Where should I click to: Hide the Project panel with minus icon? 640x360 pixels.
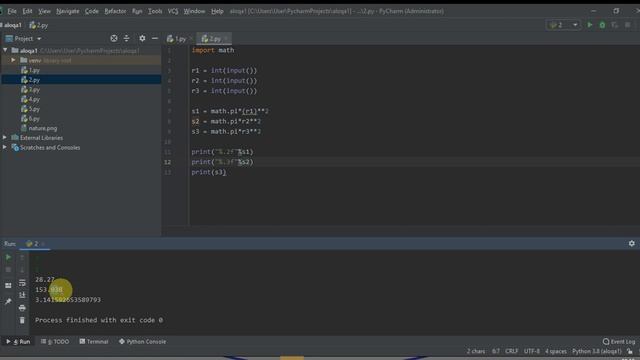point(155,38)
